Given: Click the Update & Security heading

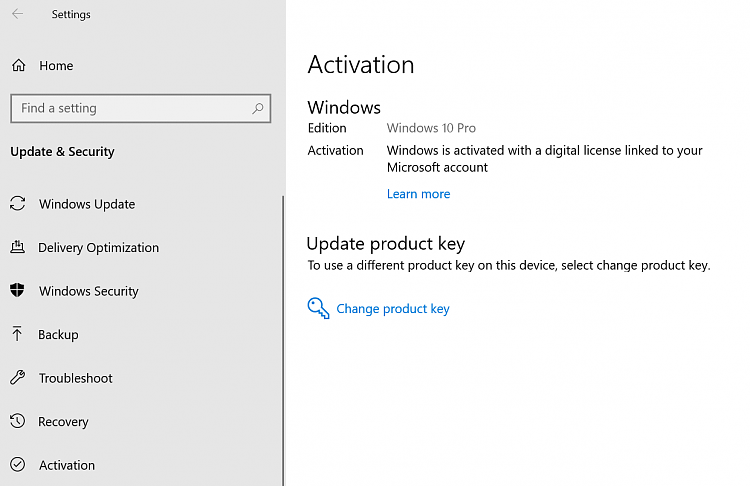Looking at the screenshot, I should 63,152.
